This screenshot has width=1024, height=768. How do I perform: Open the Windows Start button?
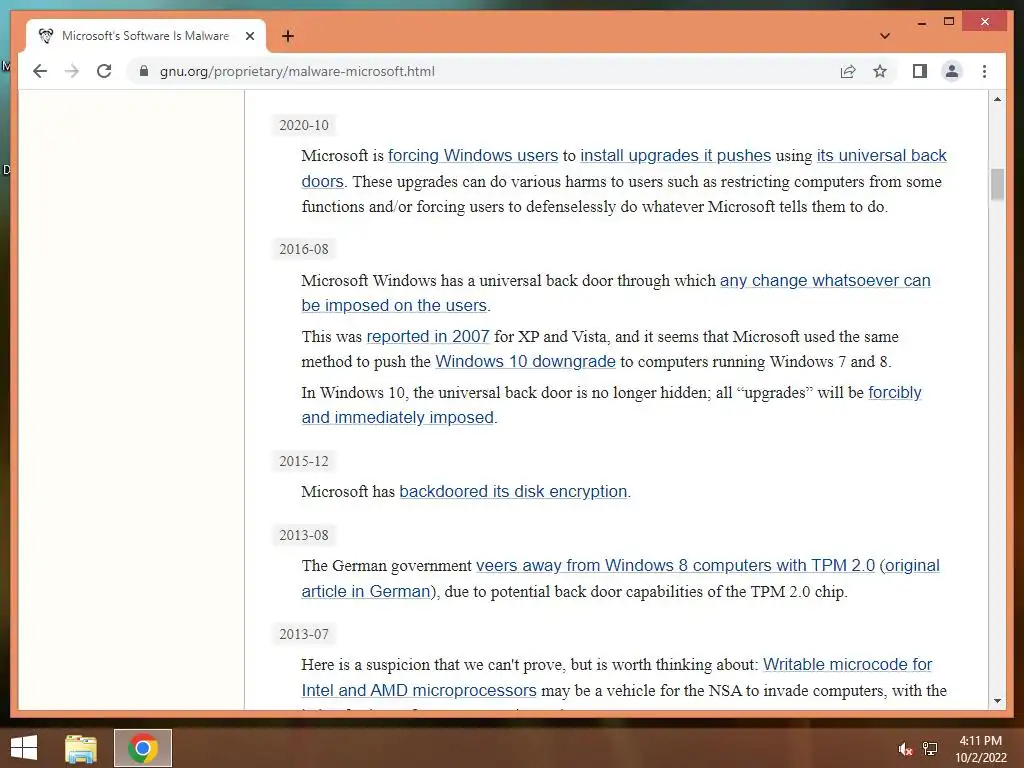tap(24, 748)
